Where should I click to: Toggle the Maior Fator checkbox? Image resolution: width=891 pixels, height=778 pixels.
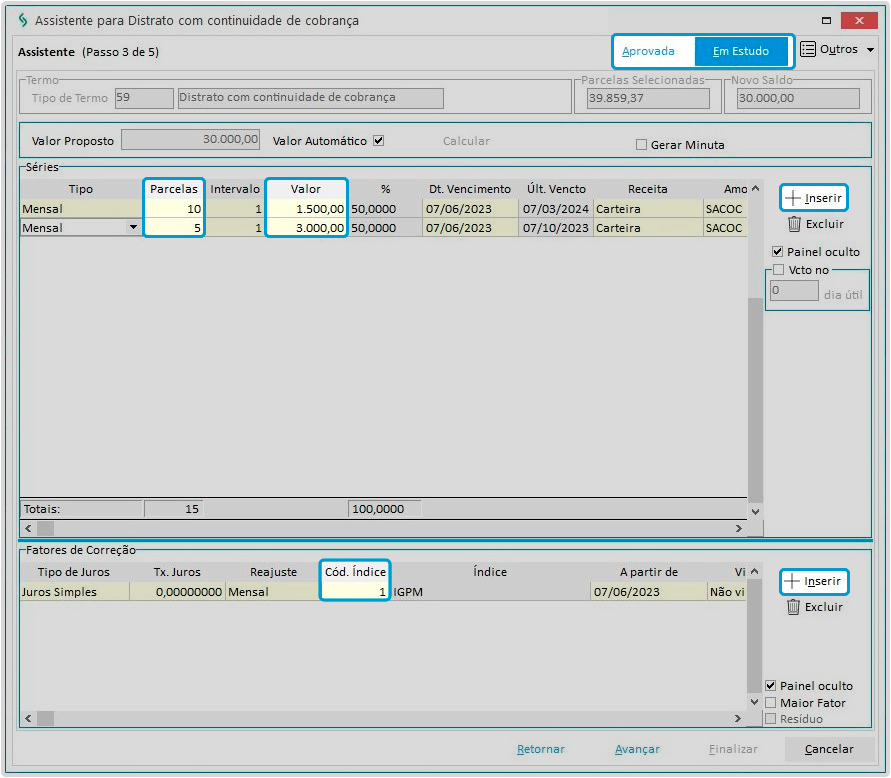(x=771, y=703)
